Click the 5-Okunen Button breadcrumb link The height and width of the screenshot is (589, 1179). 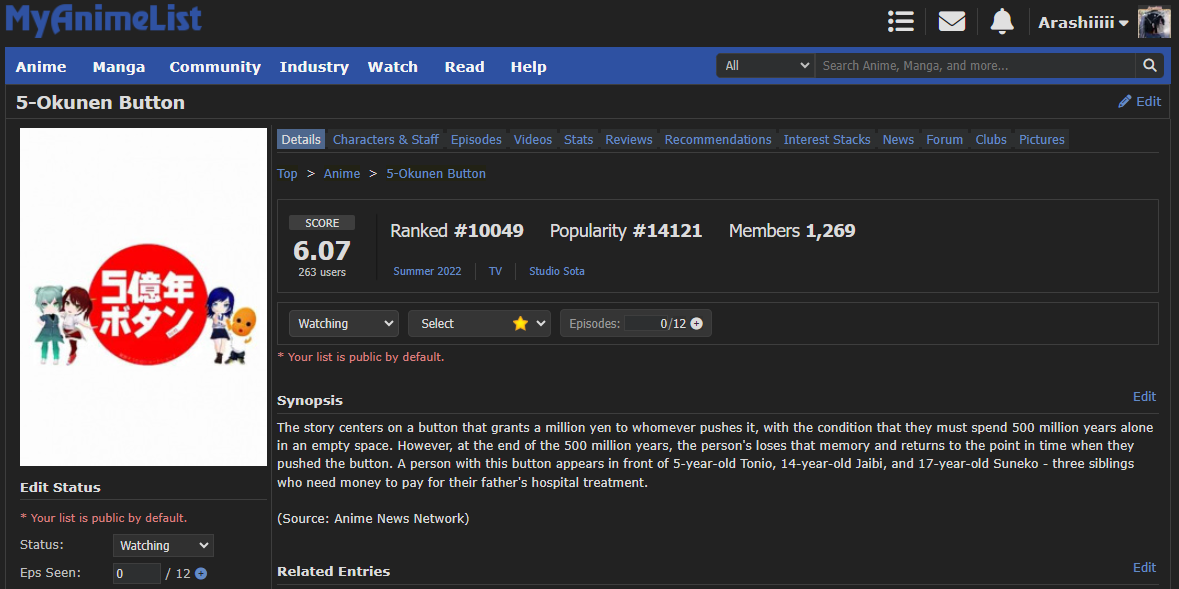[436, 174]
